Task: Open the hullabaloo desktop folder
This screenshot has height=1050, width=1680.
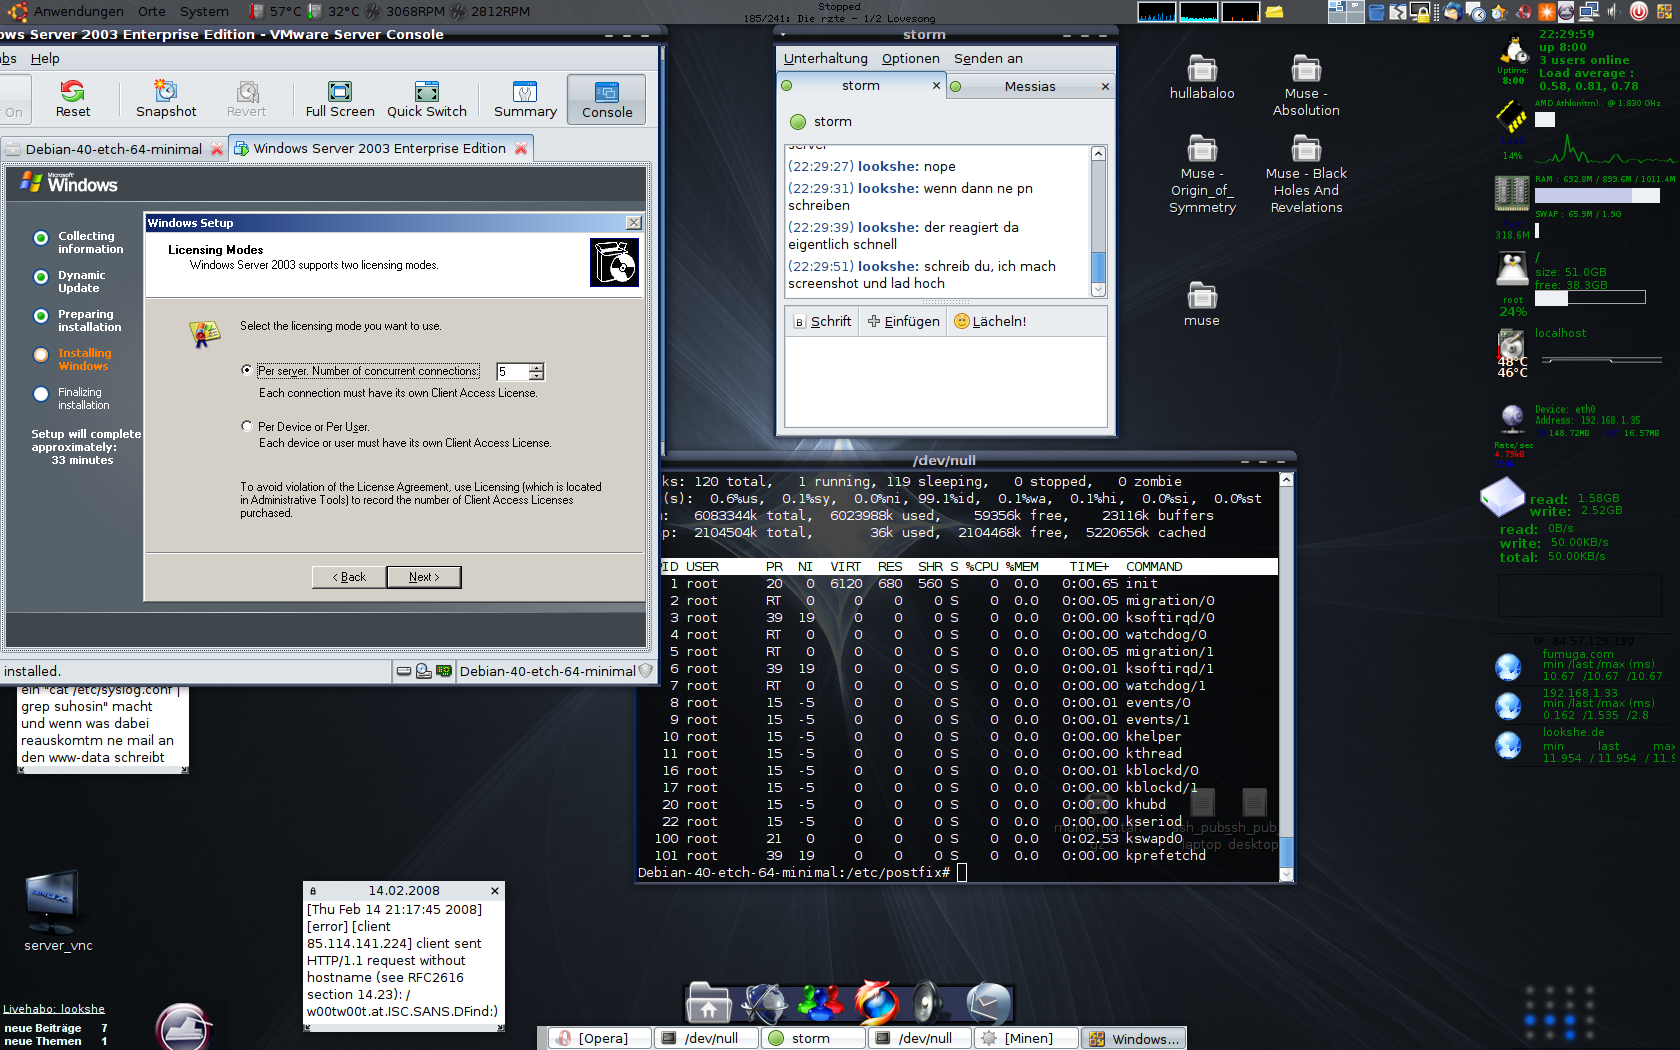Action: (1202, 78)
